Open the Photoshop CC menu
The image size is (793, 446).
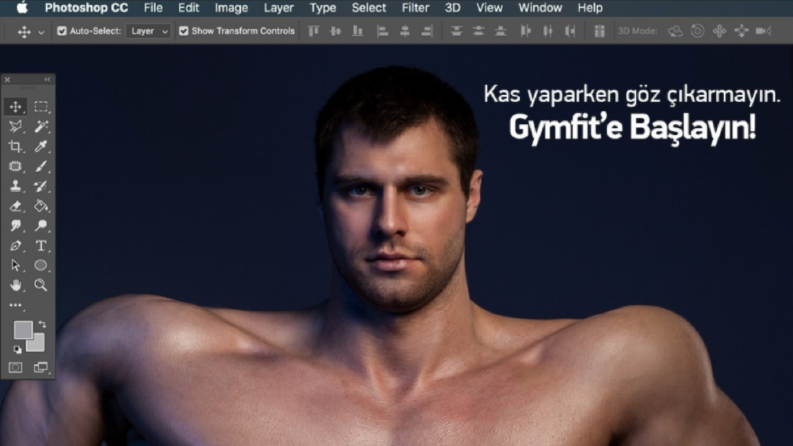pos(86,8)
